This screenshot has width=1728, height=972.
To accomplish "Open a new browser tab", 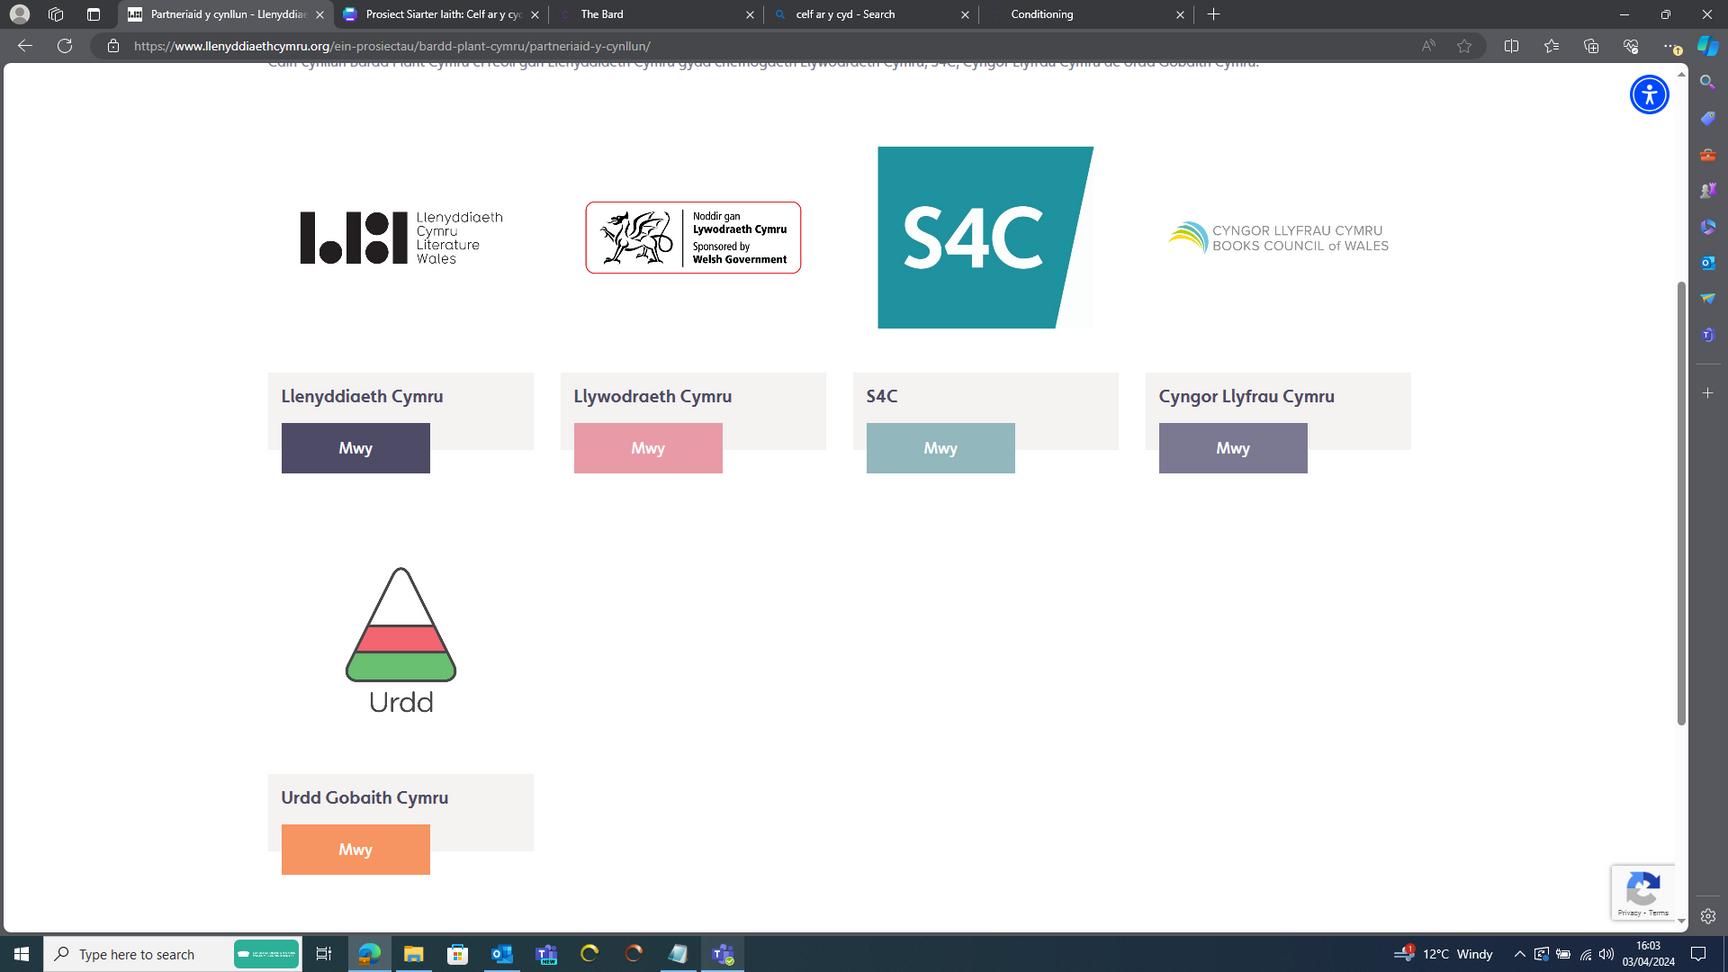I will click(1213, 14).
